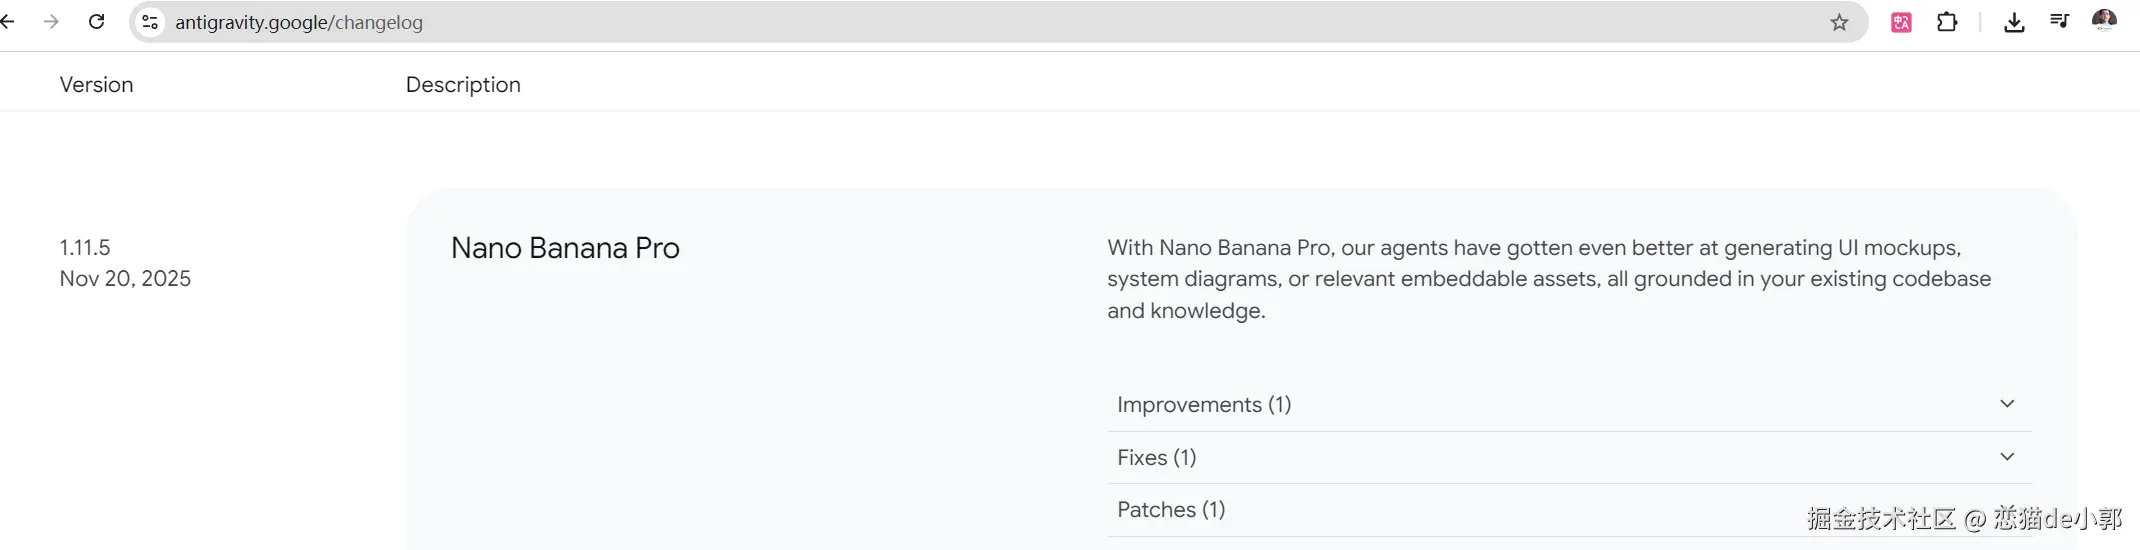This screenshot has height=550, width=2140.
Task: Click the Nano Banana Pro title
Action: tap(565, 248)
